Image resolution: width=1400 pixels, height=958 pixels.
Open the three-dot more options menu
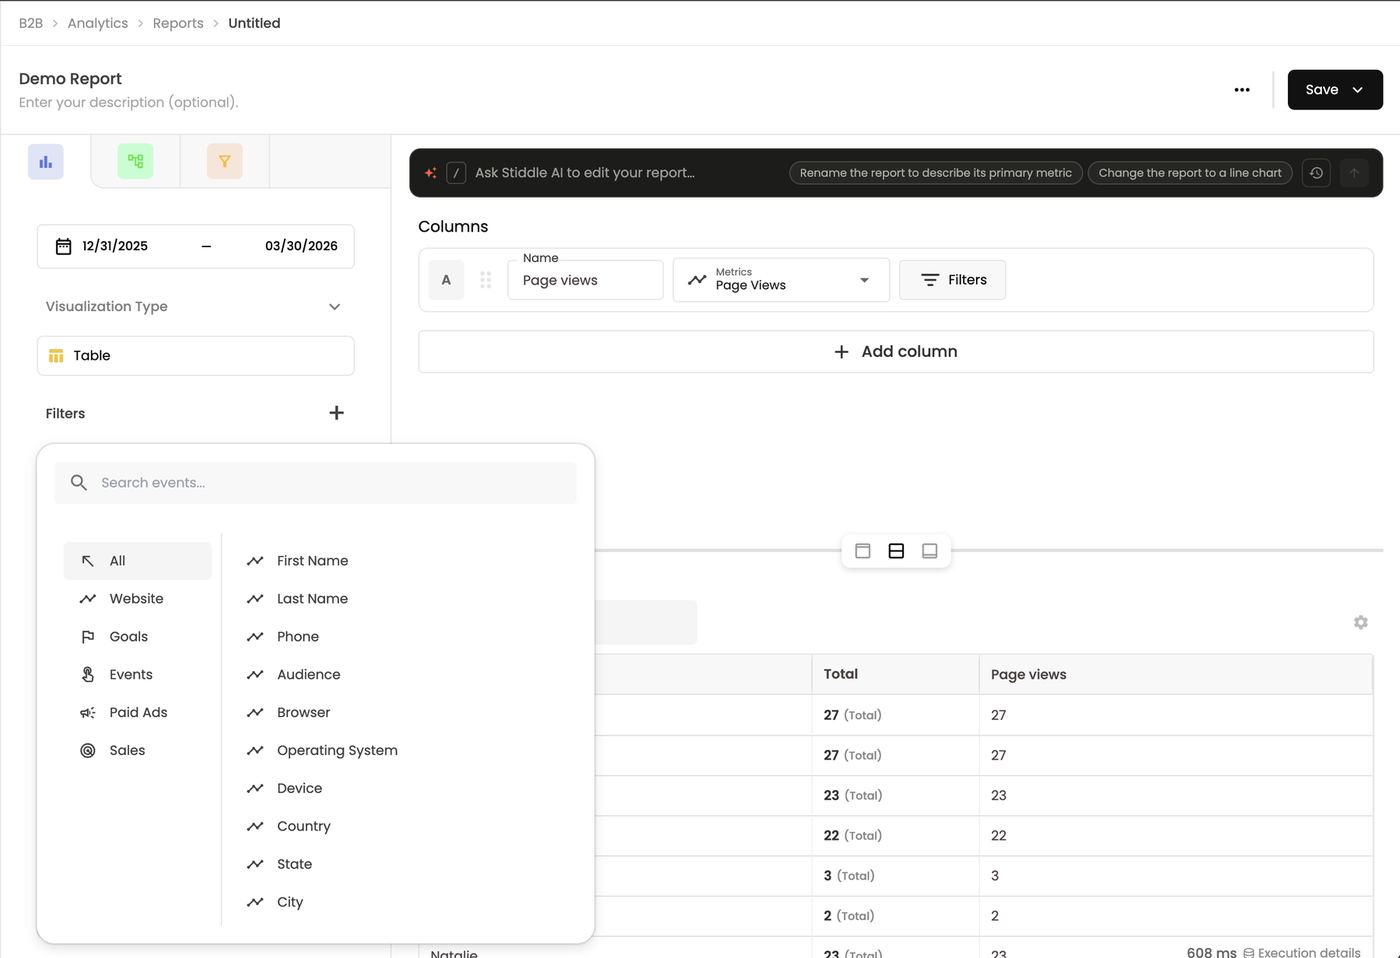click(1242, 90)
